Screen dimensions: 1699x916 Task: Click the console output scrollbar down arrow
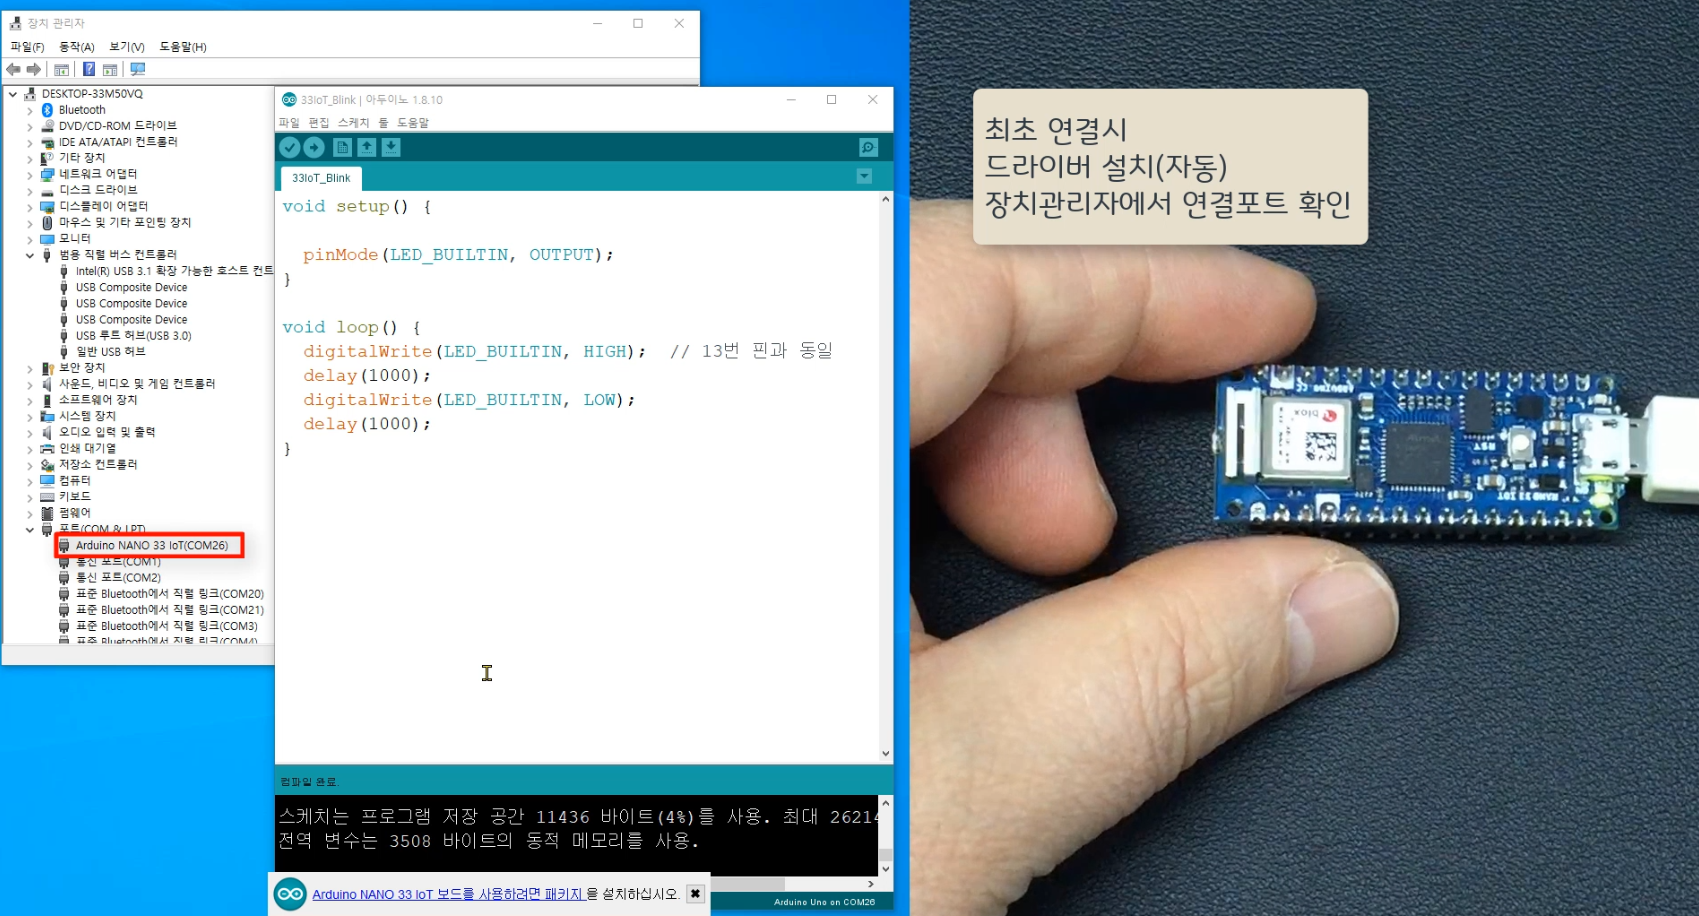[x=885, y=869]
